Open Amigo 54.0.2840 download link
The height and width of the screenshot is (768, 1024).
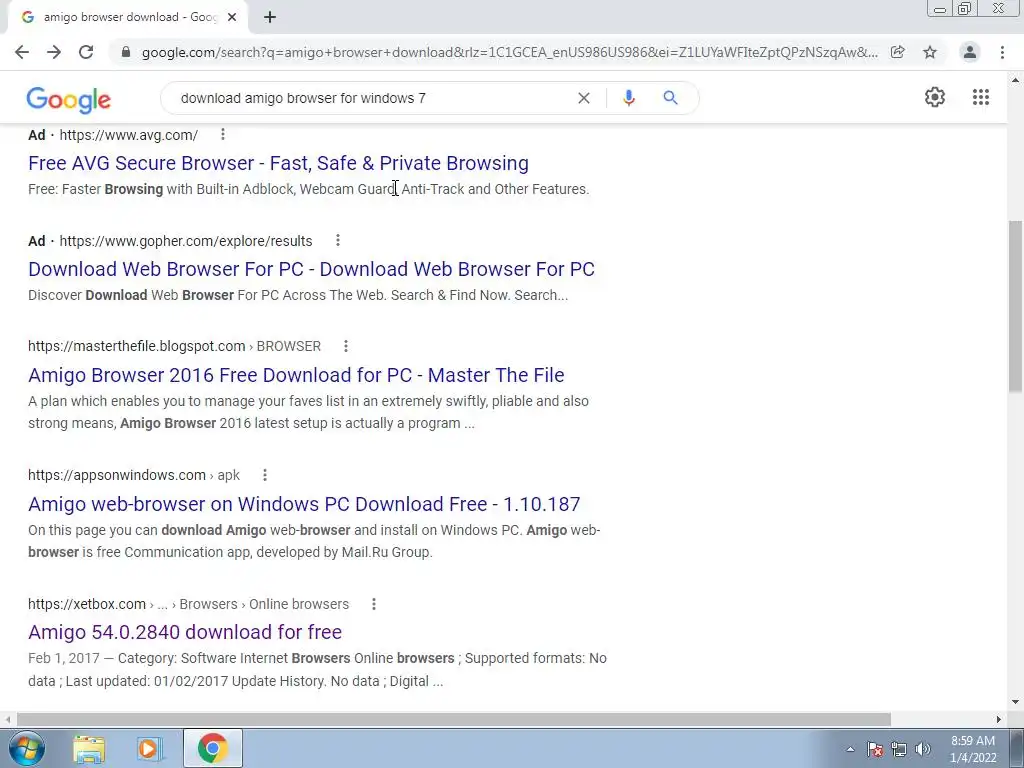[x=185, y=632]
